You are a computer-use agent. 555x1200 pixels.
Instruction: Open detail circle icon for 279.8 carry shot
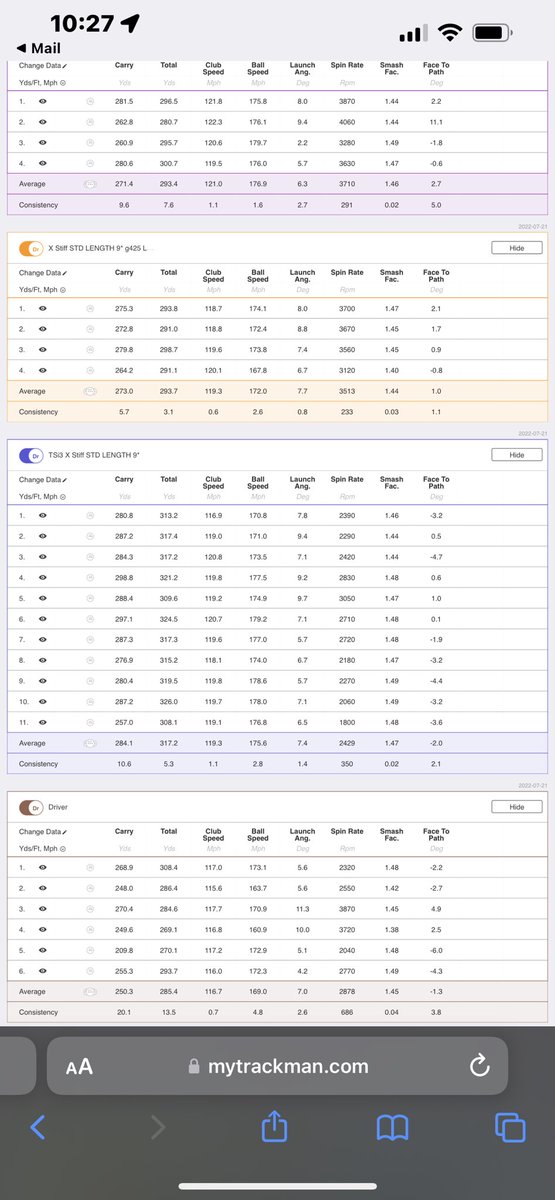tap(91, 350)
